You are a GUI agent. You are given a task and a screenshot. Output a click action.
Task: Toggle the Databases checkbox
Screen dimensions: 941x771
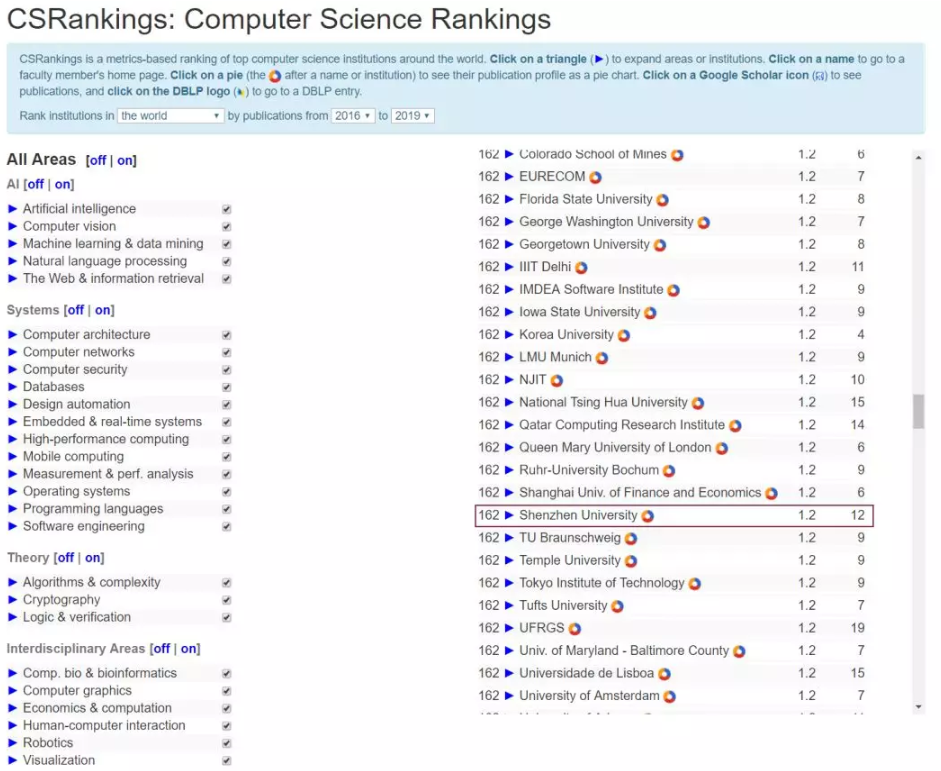click(226, 388)
